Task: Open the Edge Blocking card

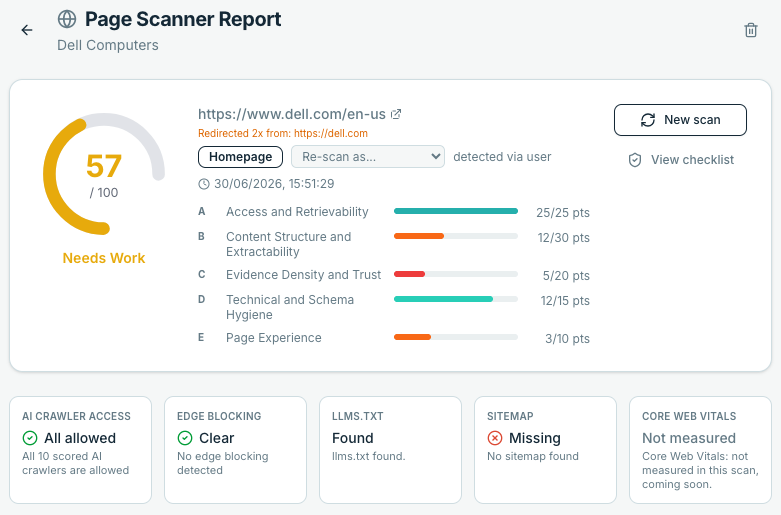Action: click(x=235, y=450)
